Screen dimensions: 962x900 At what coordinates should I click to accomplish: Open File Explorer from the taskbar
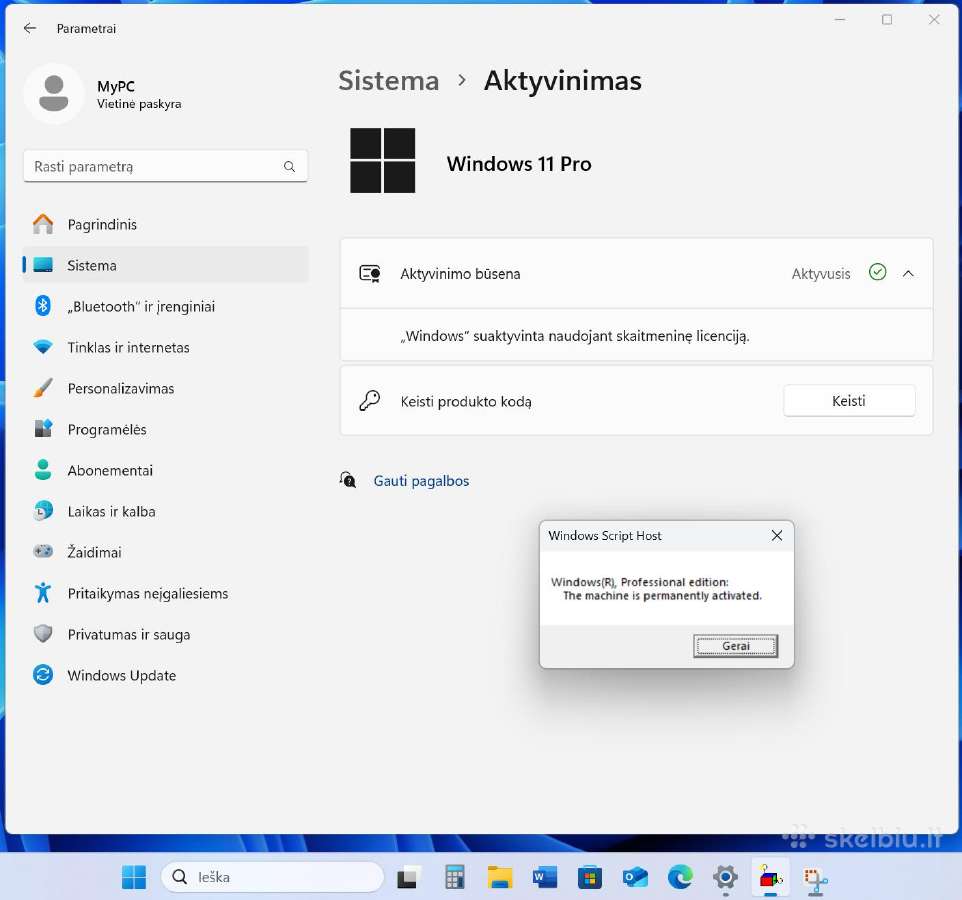(500, 878)
